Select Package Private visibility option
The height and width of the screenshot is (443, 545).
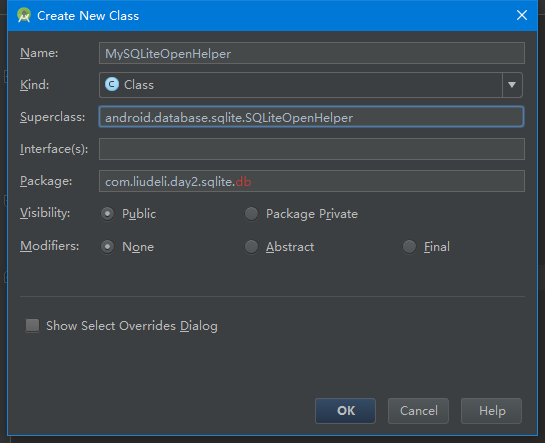point(251,214)
